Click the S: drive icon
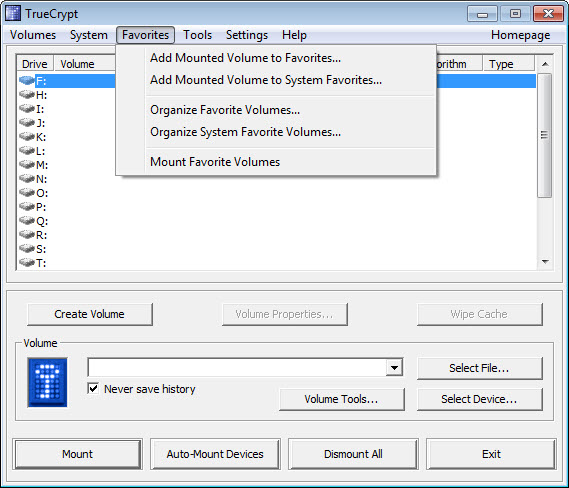Image resolution: width=569 pixels, height=488 pixels. coord(26,249)
